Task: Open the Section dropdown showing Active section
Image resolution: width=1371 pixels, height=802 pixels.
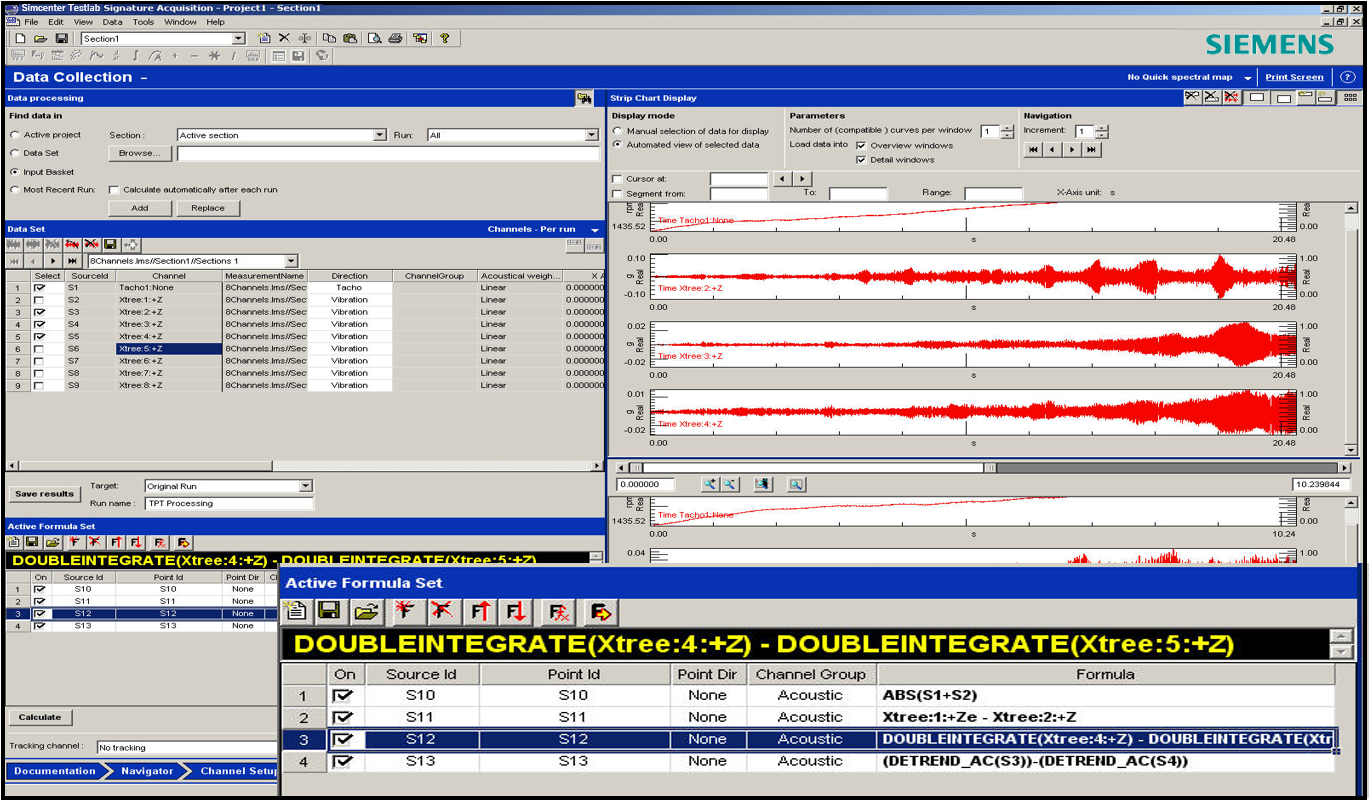Action: click(x=379, y=135)
